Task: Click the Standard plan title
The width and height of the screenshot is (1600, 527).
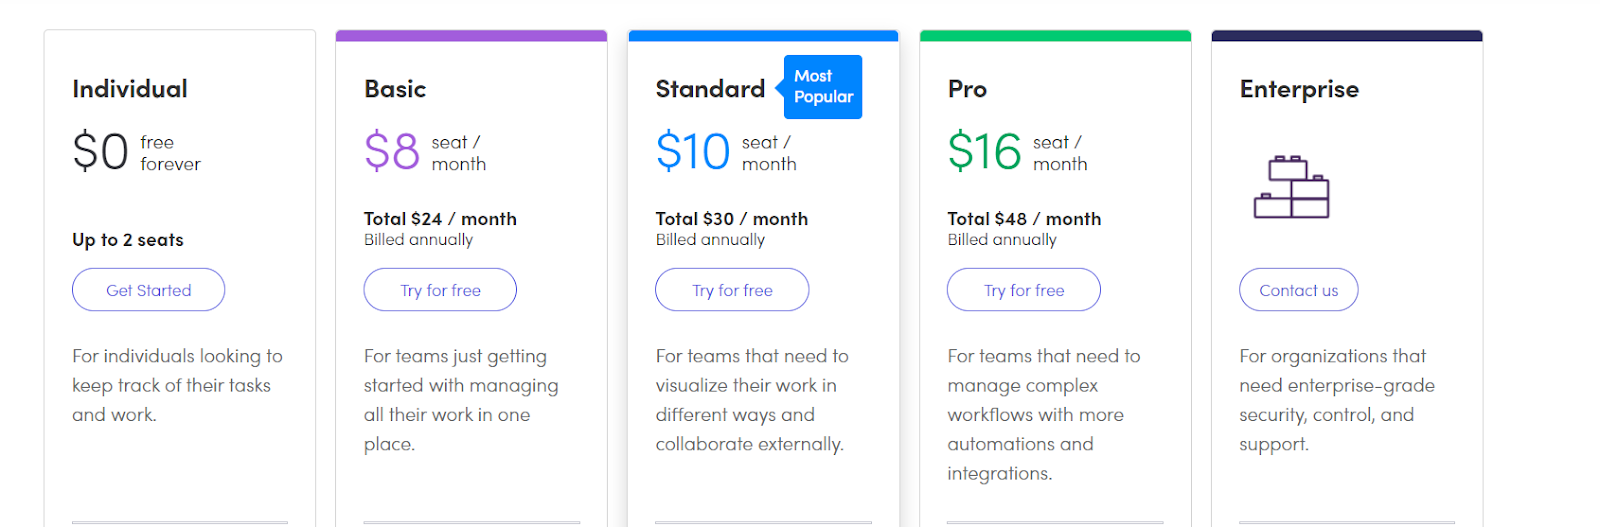Action: [710, 89]
